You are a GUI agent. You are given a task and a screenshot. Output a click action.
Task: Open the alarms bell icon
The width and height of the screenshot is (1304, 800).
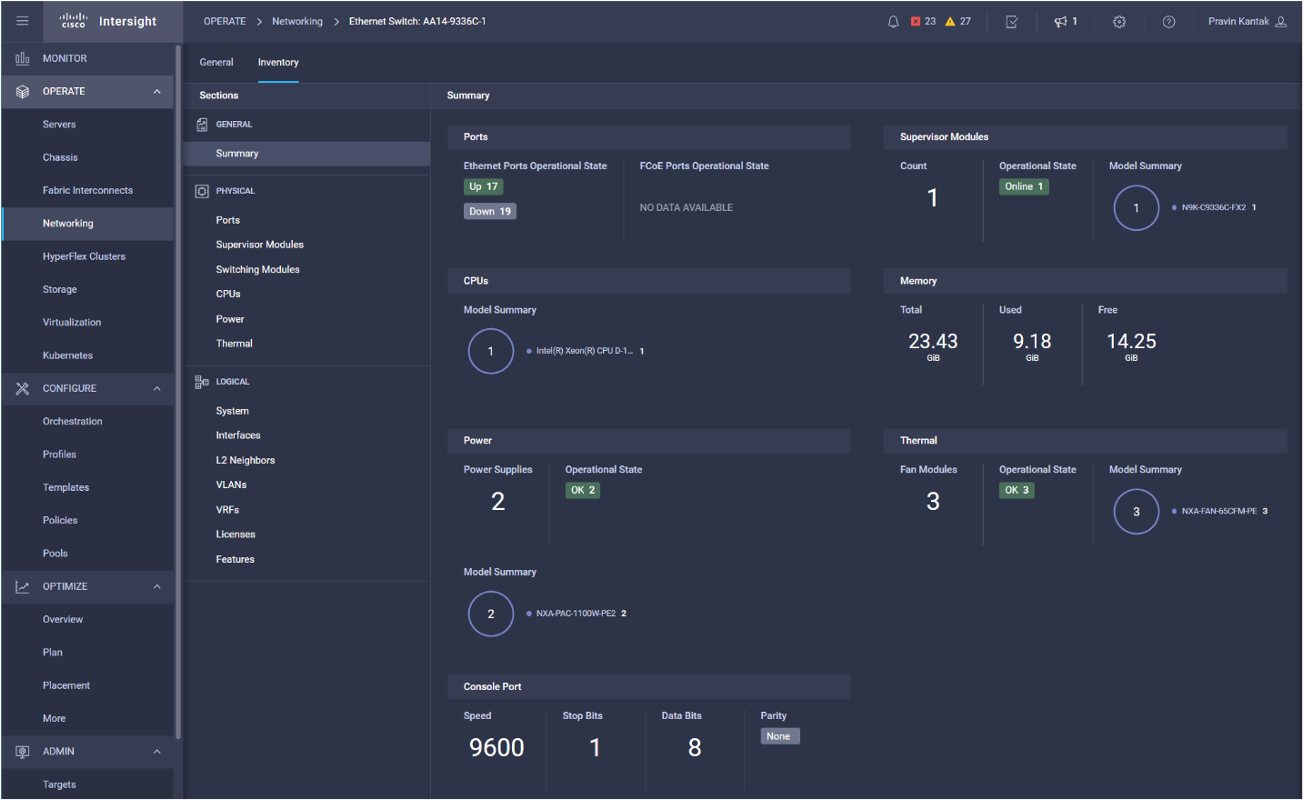(x=893, y=21)
